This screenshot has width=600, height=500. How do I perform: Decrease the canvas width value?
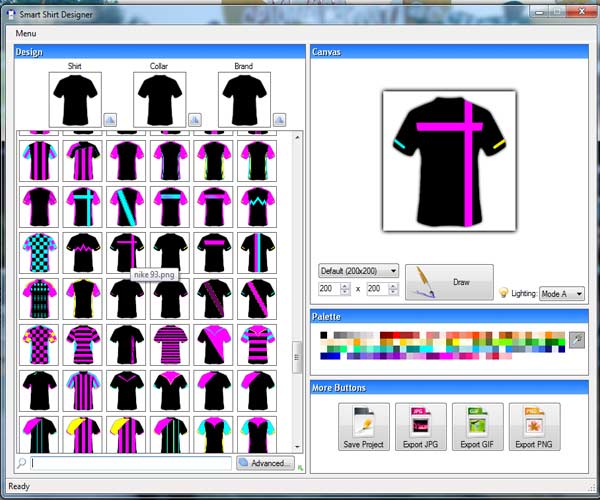(345, 292)
